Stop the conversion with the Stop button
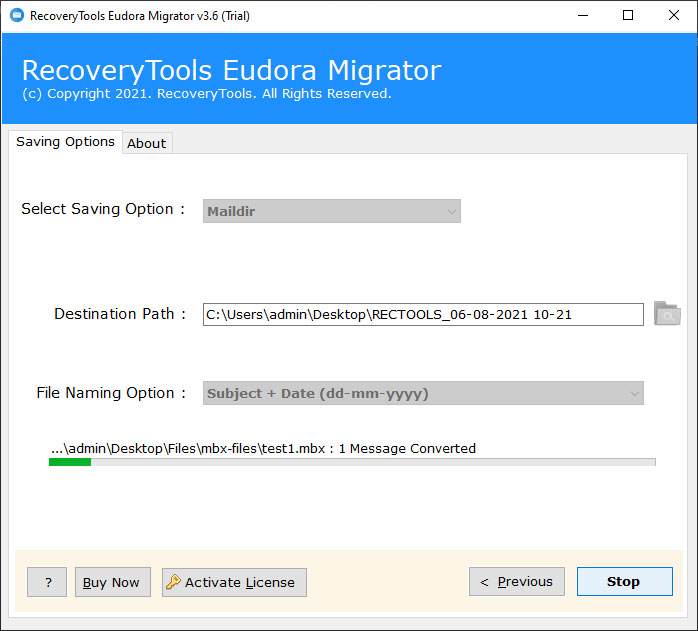 click(x=625, y=582)
